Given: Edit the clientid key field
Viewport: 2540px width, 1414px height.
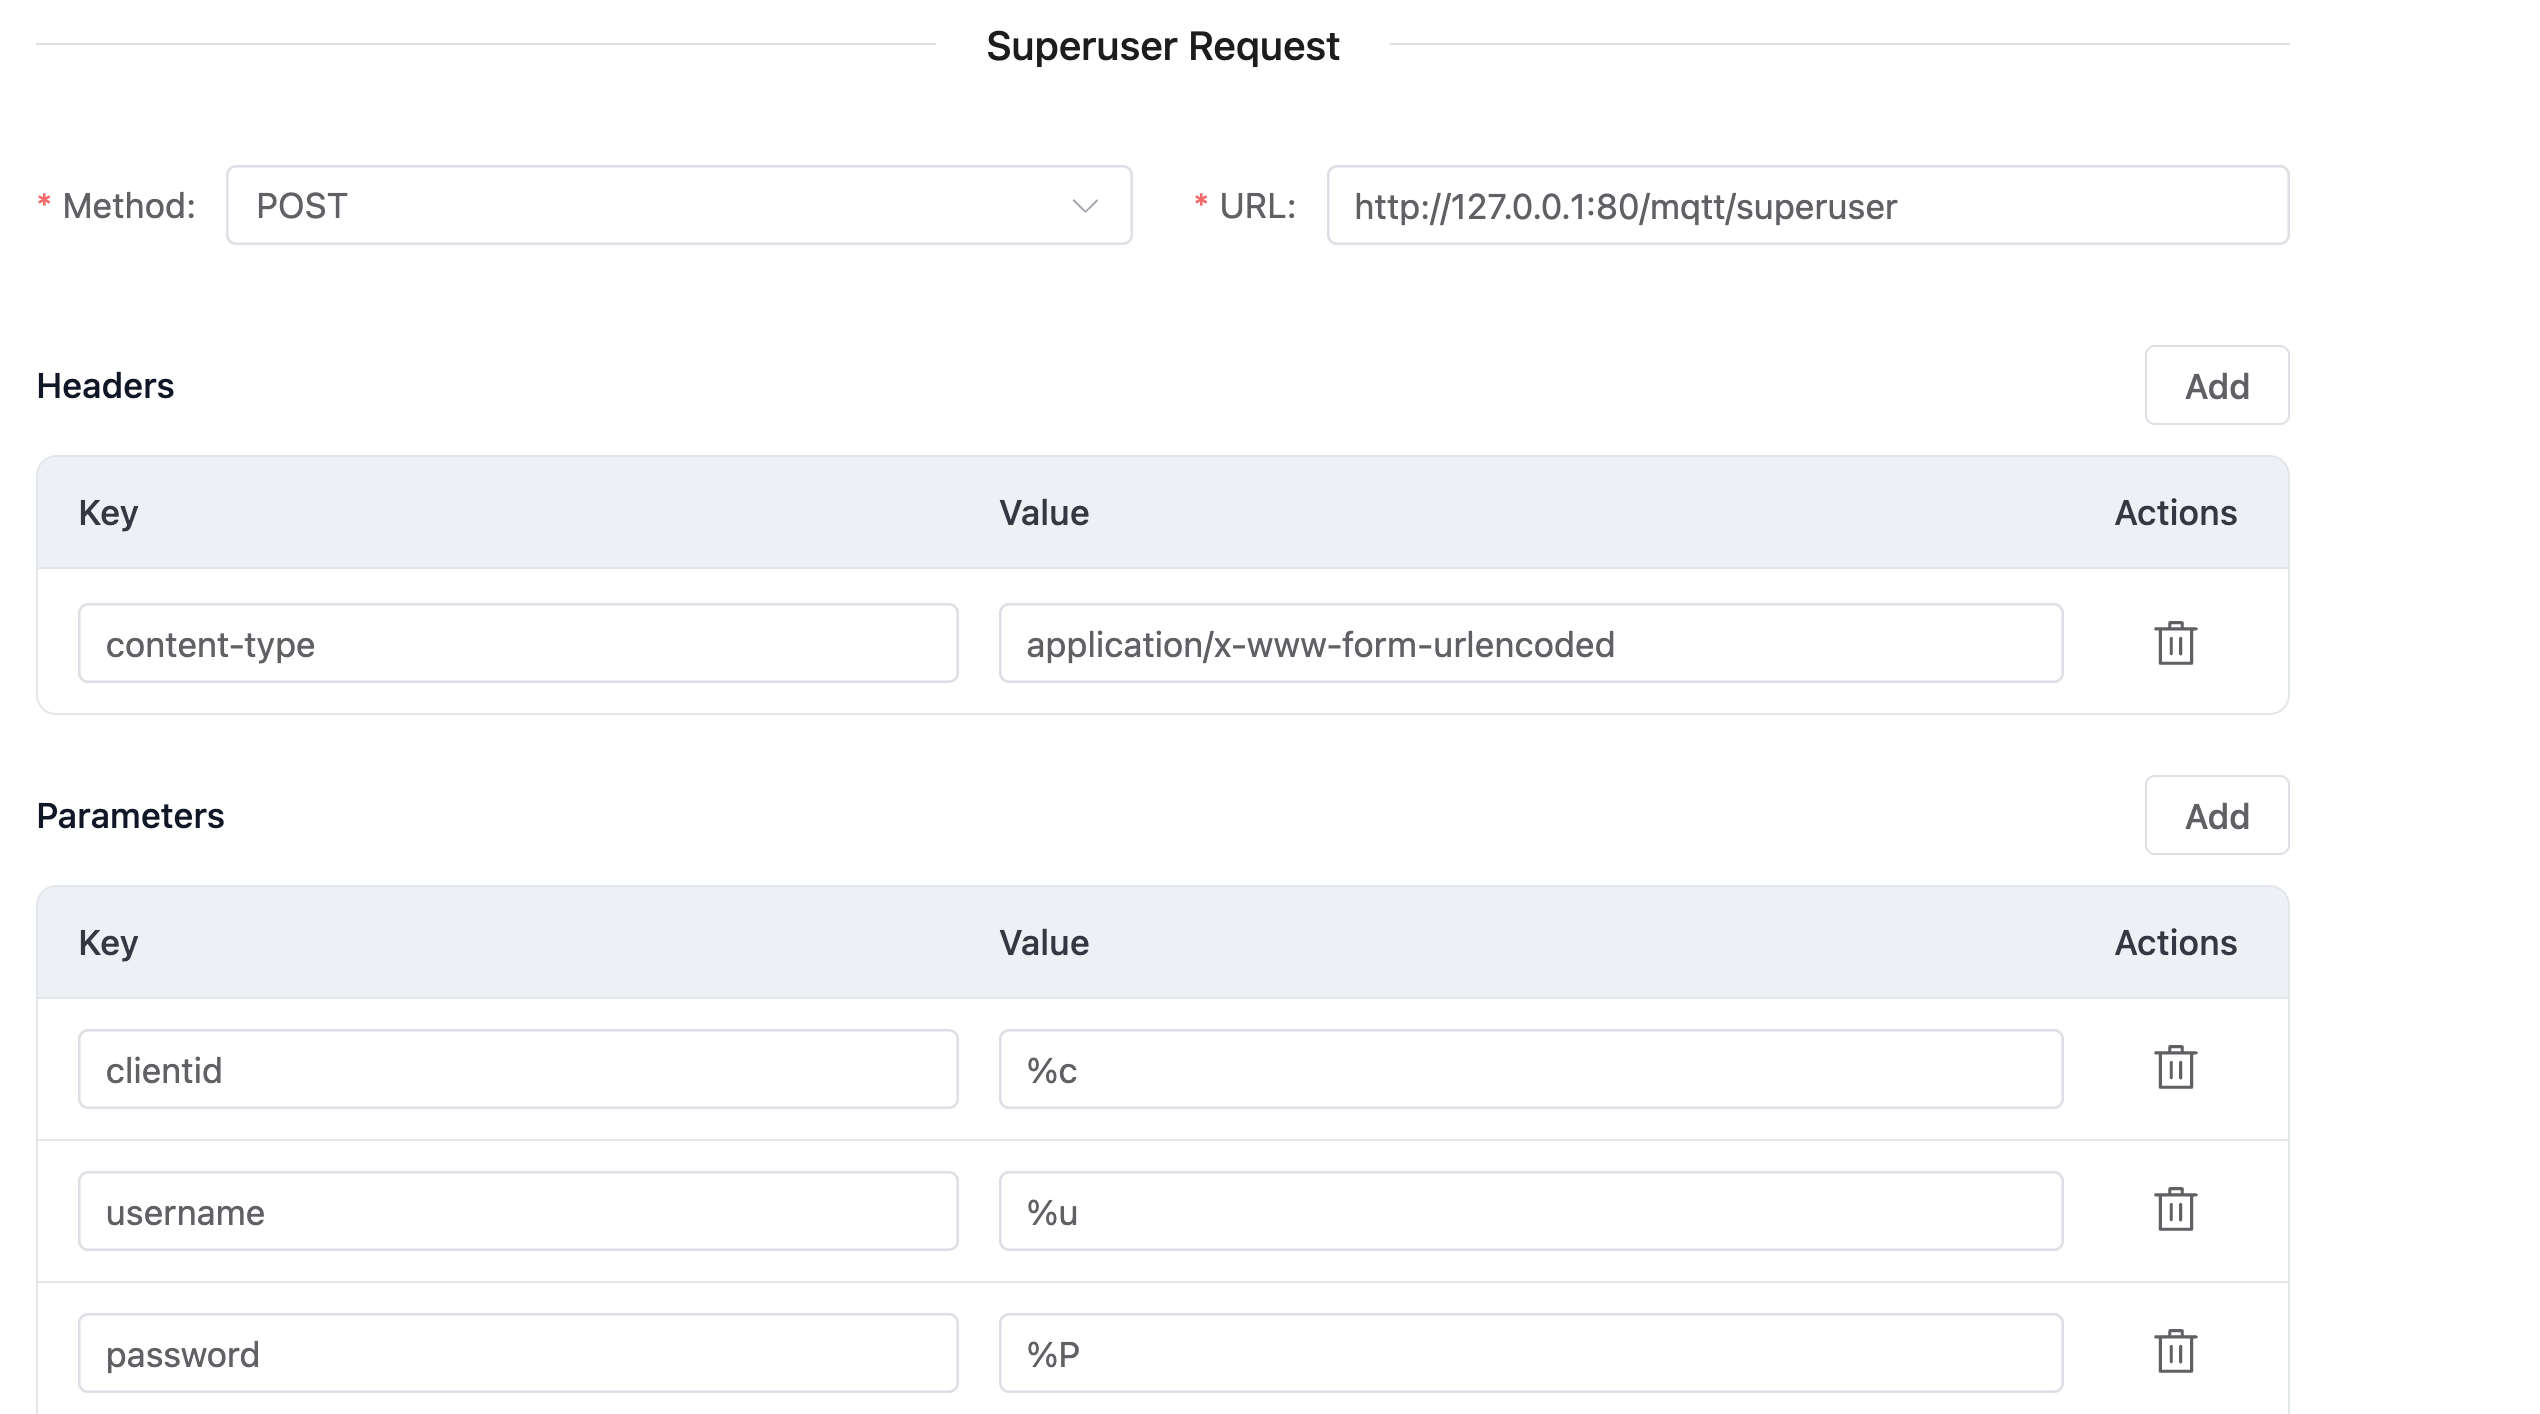Looking at the screenshot, I should pos(518,1069).
